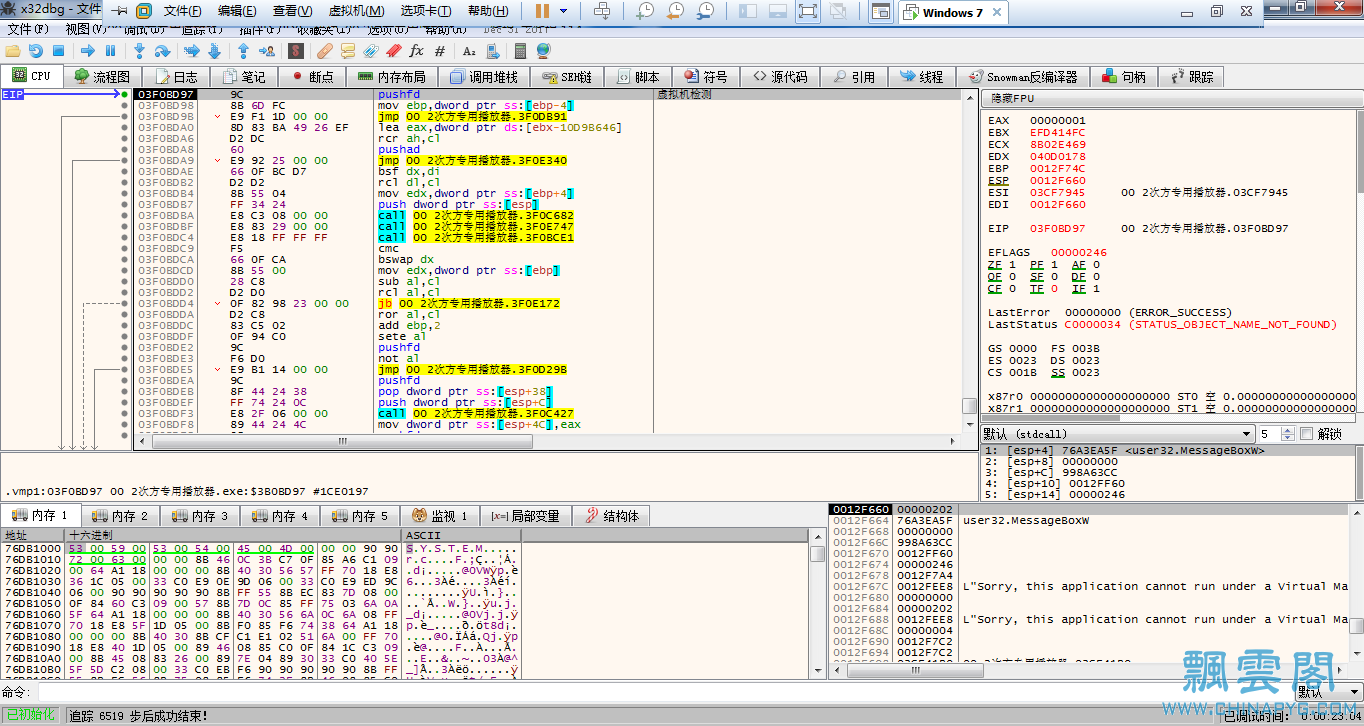This screenshot has height=726, width=1364.
Task: Switch to the 内存布局 tab
Action: [392, 77]
